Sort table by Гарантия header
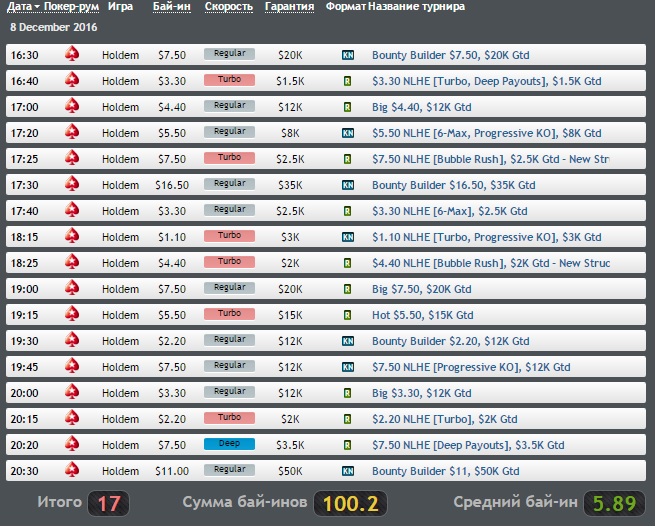 pos(289,7)
